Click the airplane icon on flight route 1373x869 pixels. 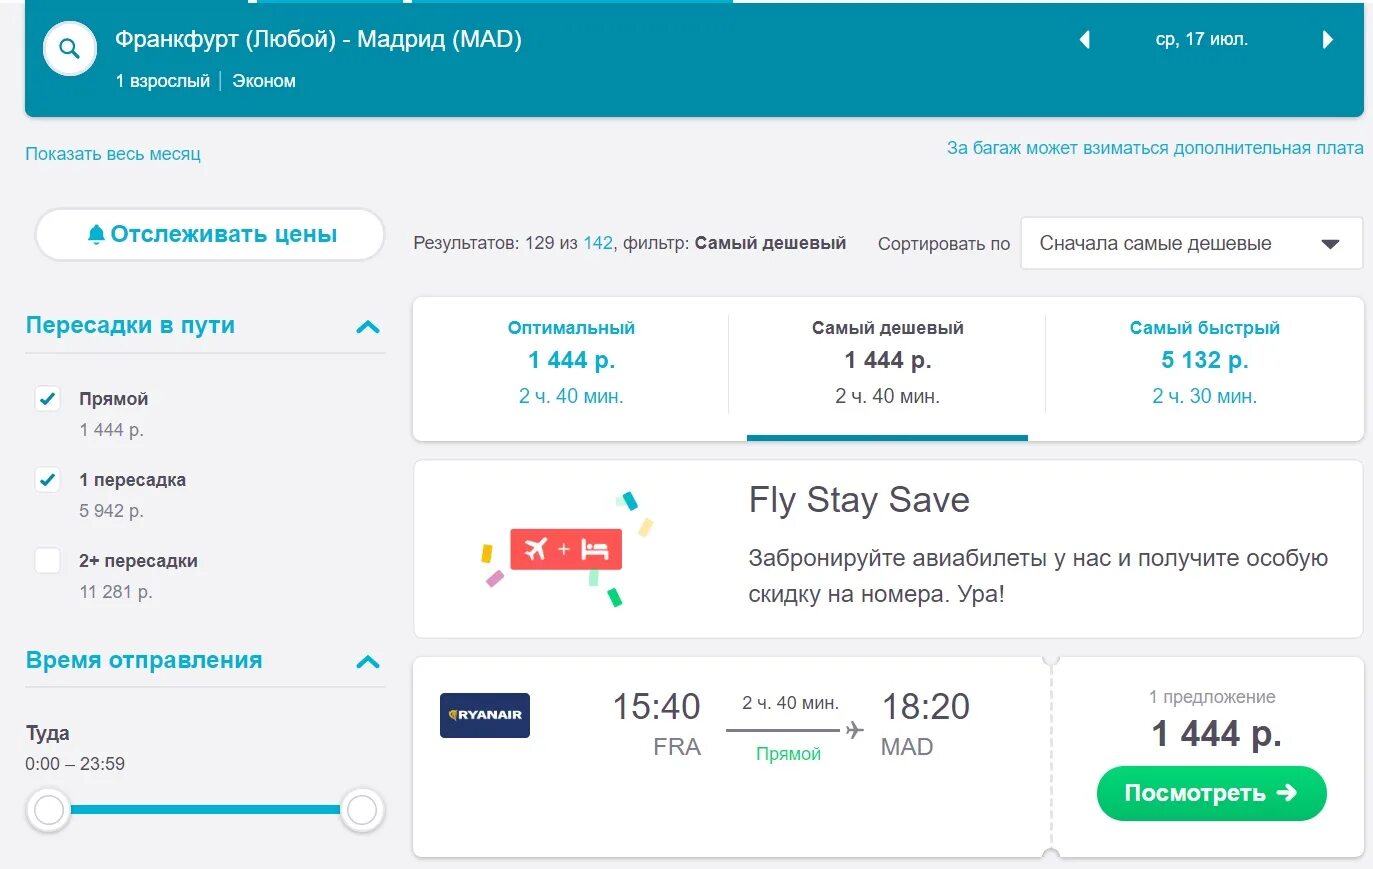coord(854,730)
